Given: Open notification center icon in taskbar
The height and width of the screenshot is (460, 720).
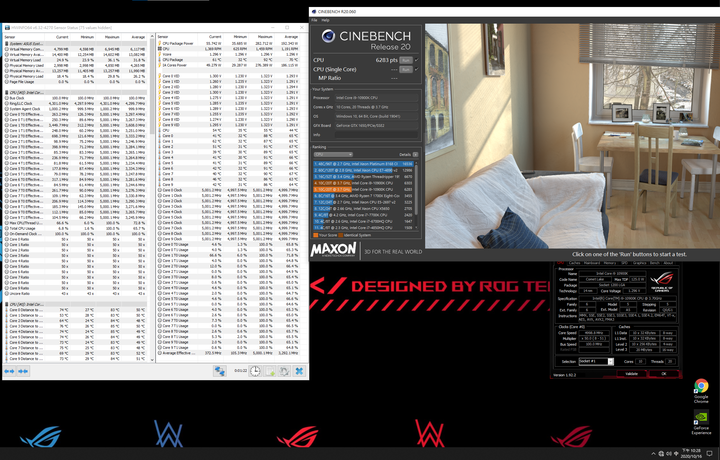Looking at the screenshot, I should pyautogui.click(x=709, y=454).
